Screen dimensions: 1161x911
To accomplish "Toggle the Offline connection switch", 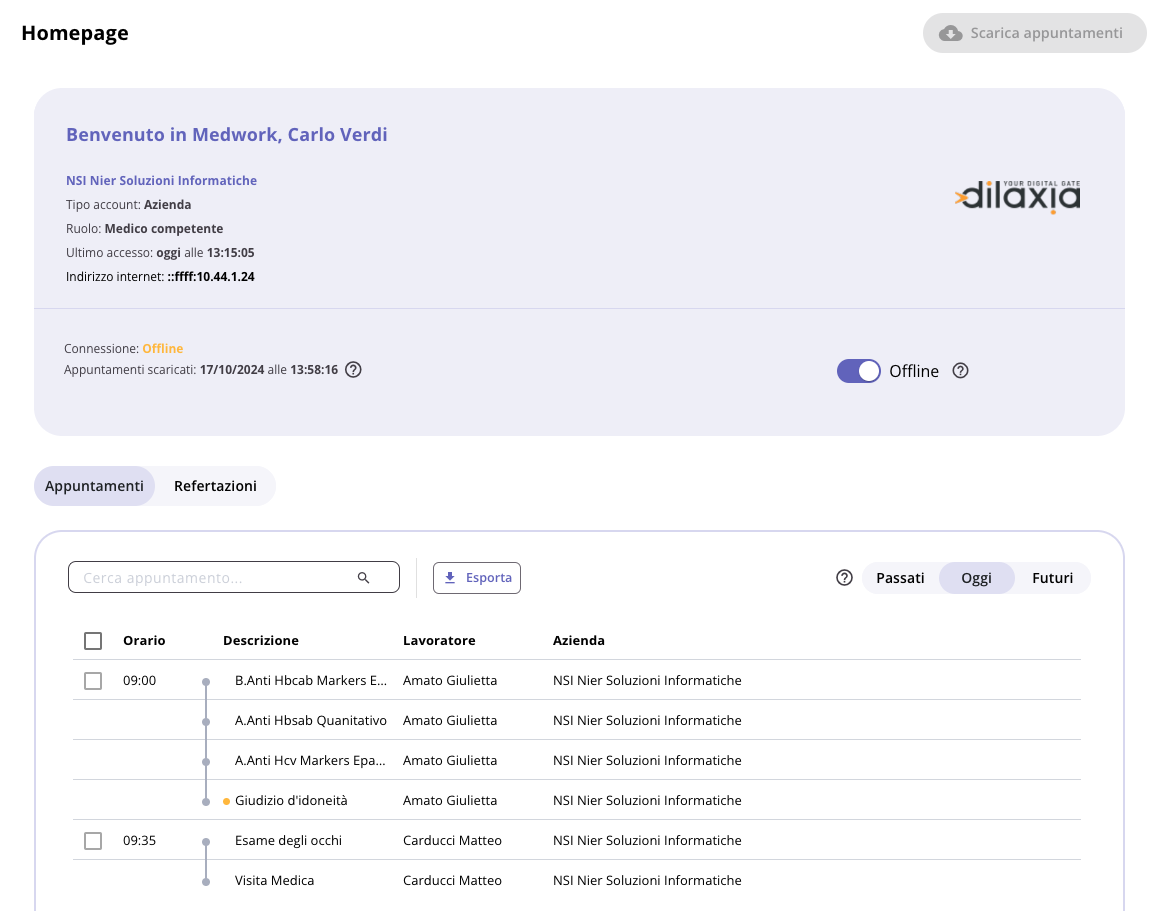I will tap(858, 371).
